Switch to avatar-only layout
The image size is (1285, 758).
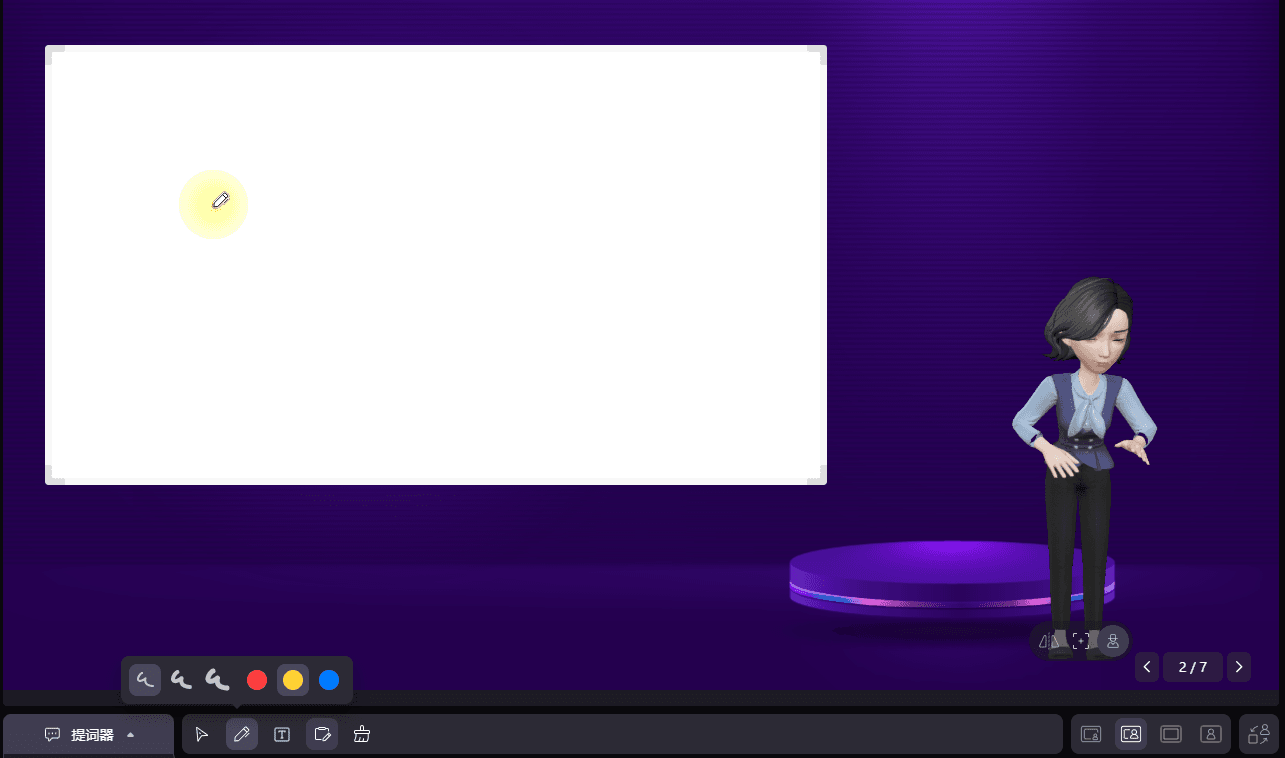(1211, 734)
